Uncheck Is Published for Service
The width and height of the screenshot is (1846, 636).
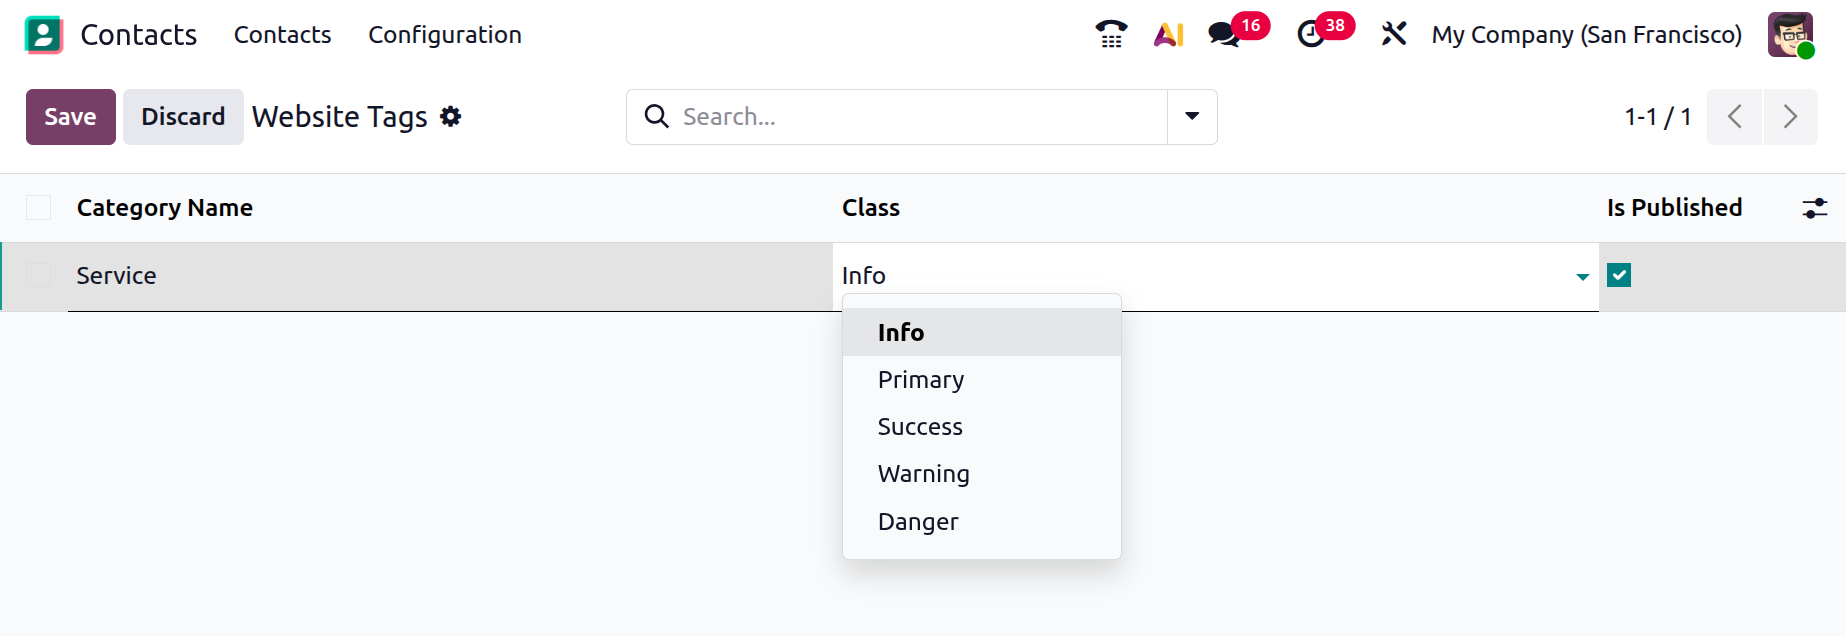point(1619,276)
